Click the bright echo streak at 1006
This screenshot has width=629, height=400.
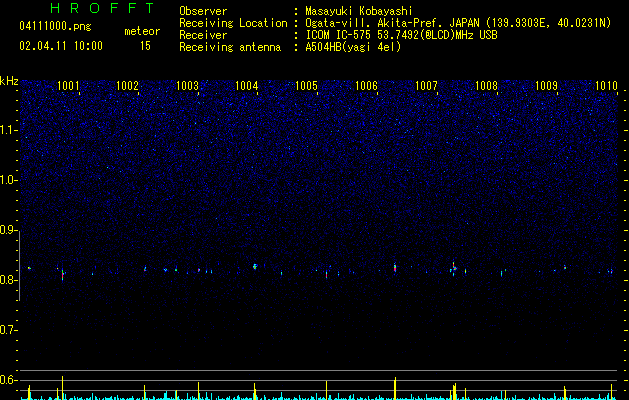pos(395,268)
